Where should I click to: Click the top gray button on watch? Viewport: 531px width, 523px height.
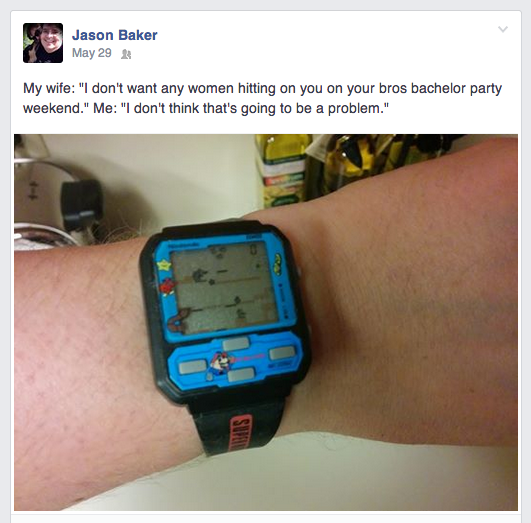(236, 344)
